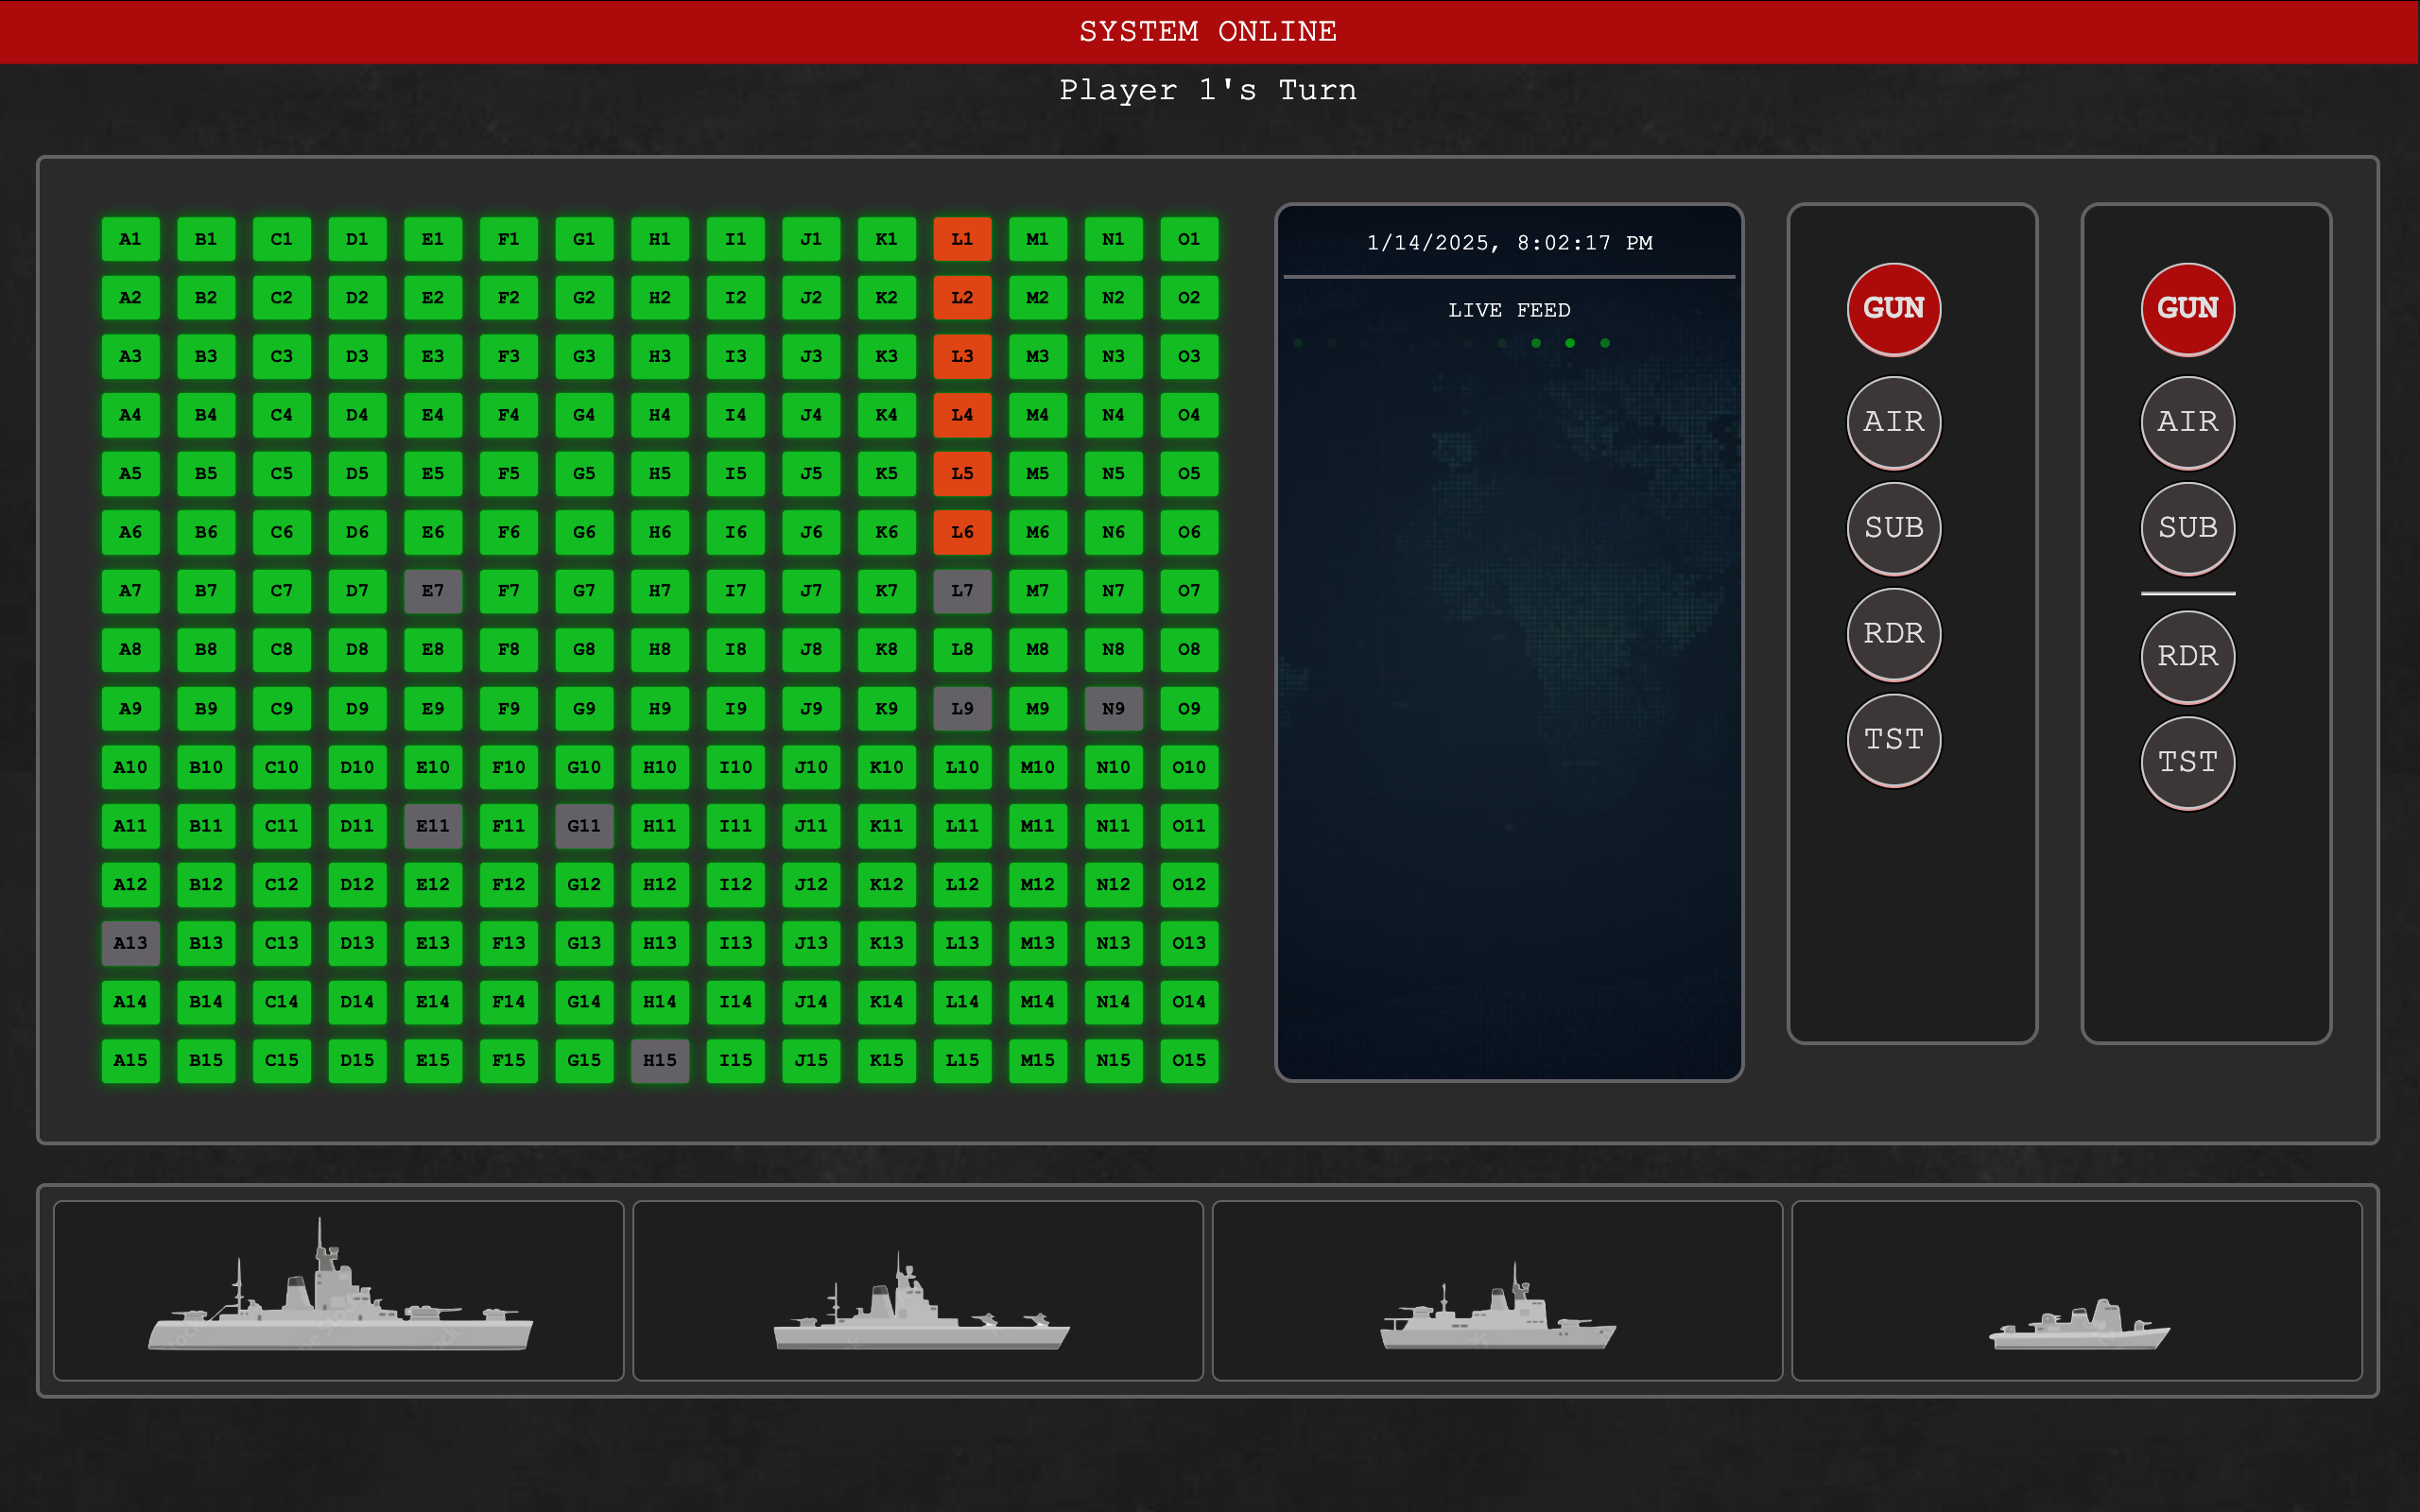The height and width of the screenshot is (1512, 2420).
Task: Target grid cell L10
Action: [962, 767]
